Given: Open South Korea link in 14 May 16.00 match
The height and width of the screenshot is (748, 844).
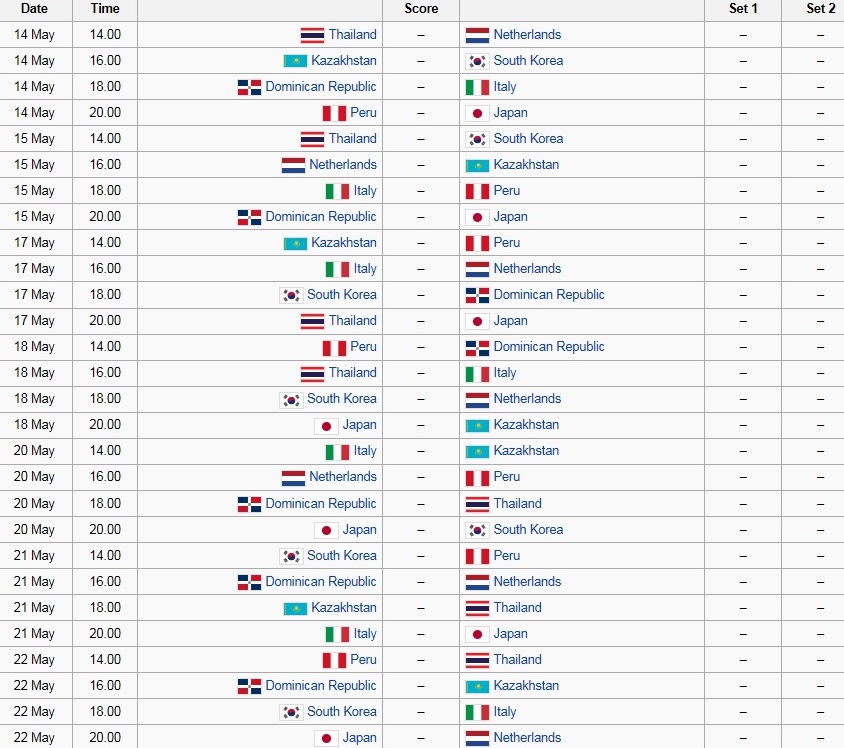Looking at the screenshot, I should 528,60.
